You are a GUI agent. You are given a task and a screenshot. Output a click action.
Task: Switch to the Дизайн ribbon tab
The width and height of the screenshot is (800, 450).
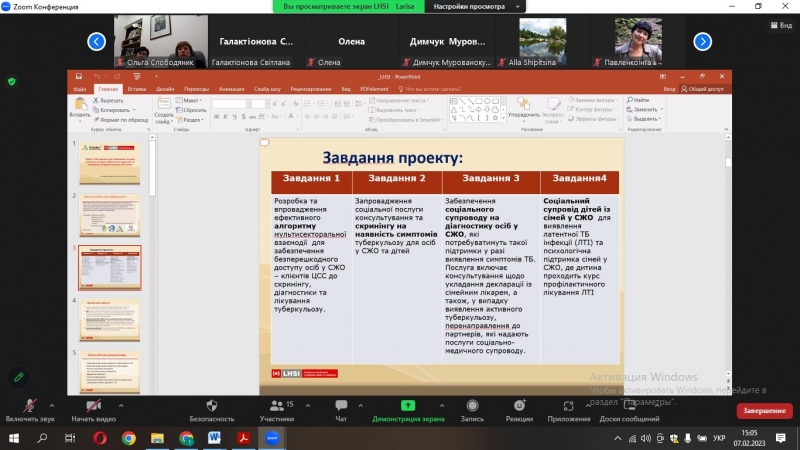165,89
